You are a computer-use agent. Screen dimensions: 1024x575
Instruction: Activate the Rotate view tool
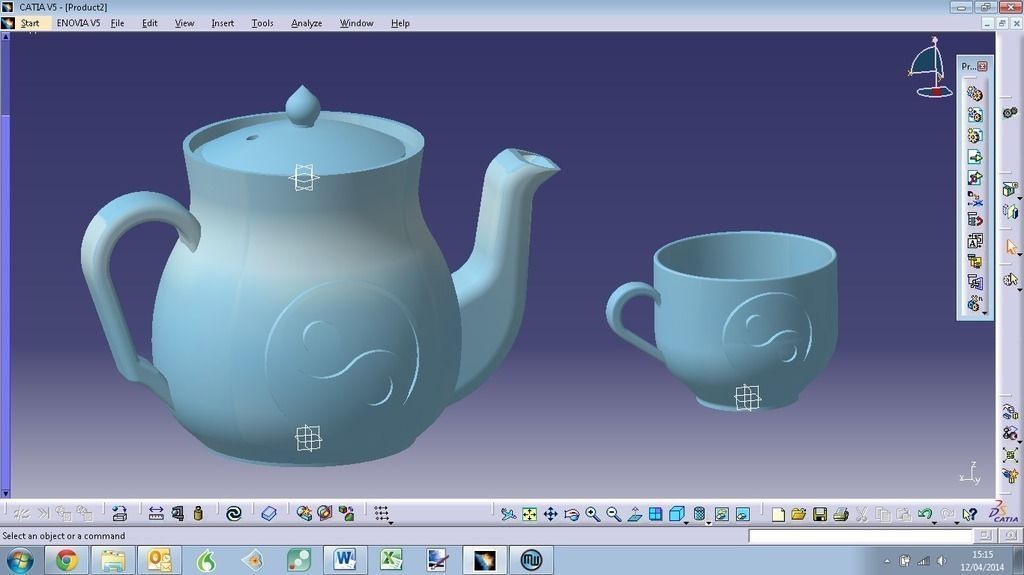[571, 514]
